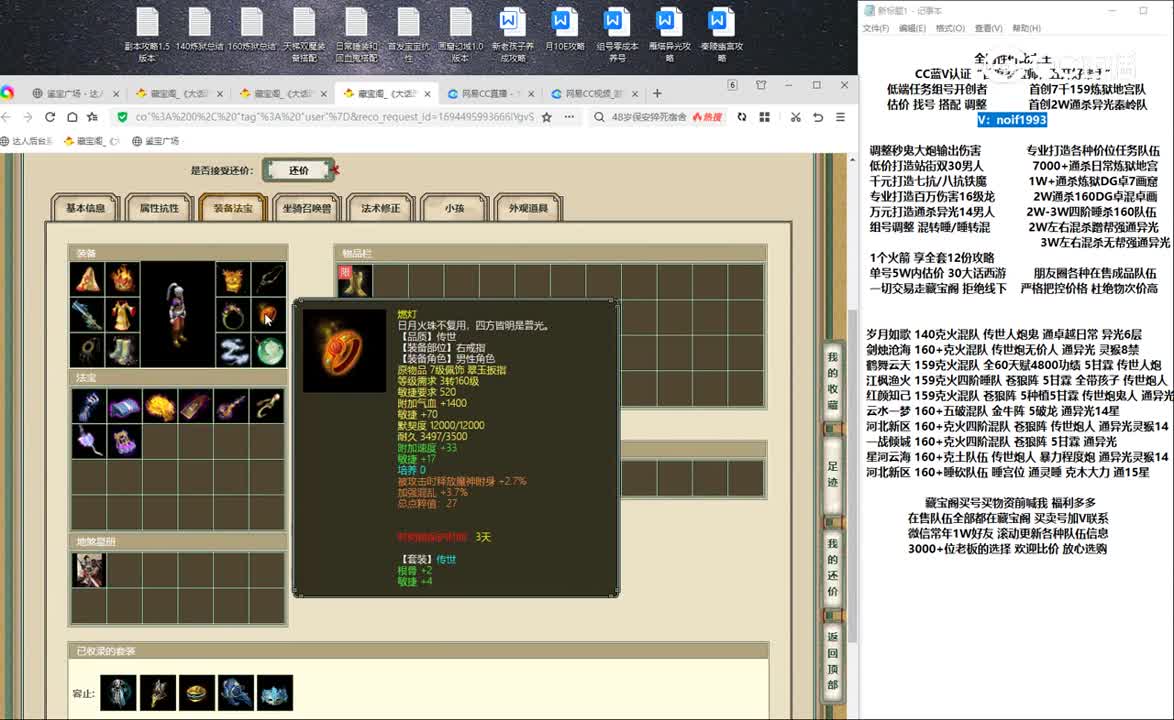Select the golden lion-mask equipment icon
Screen dimensions: 1174x720
click(x=233, y=279)
